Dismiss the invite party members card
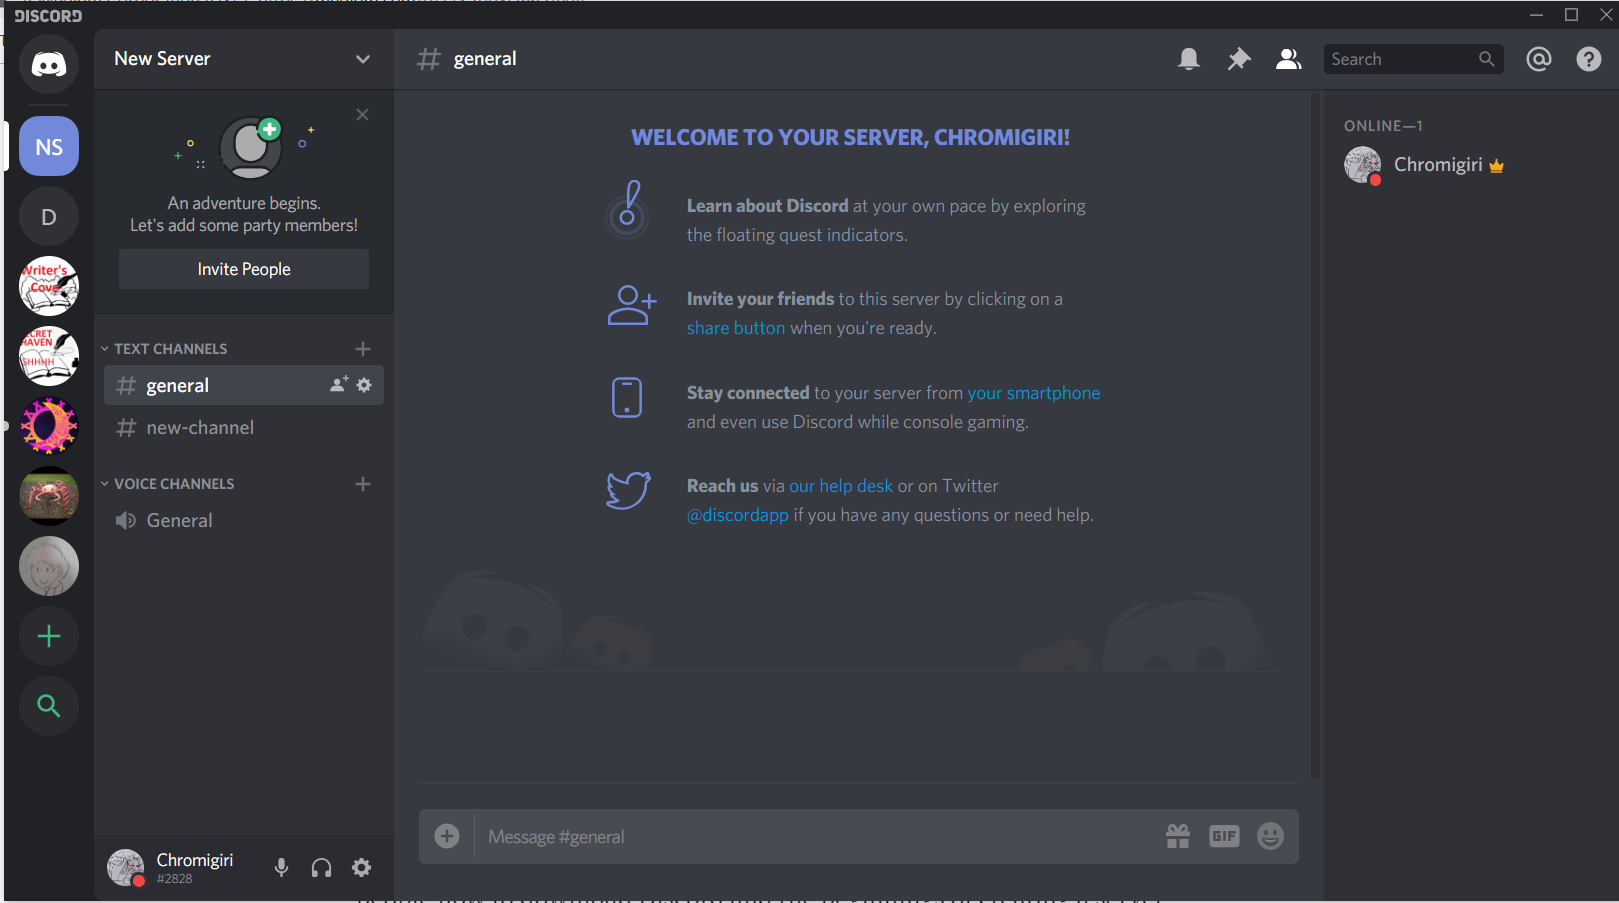1619x903 pixels. click(x=363, y=115)
